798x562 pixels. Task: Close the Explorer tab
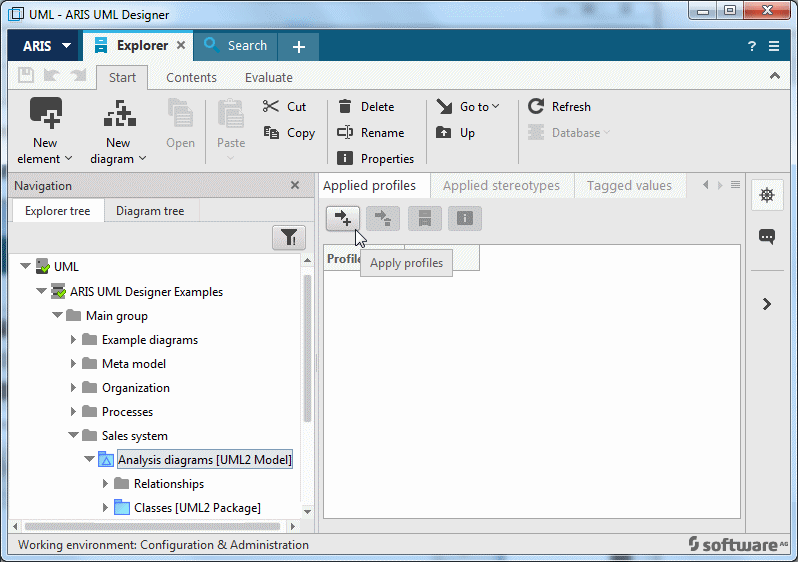[x=181, y=45]
